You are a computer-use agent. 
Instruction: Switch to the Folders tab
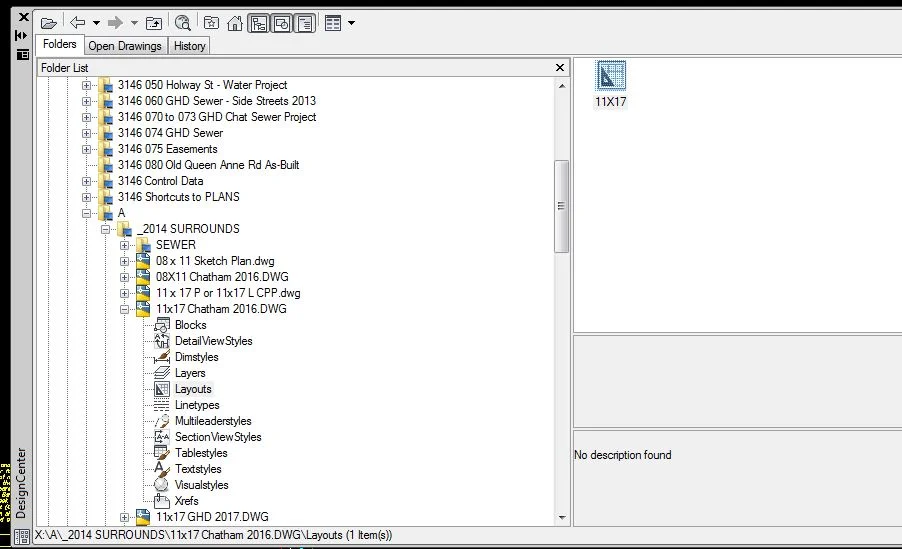59,44
